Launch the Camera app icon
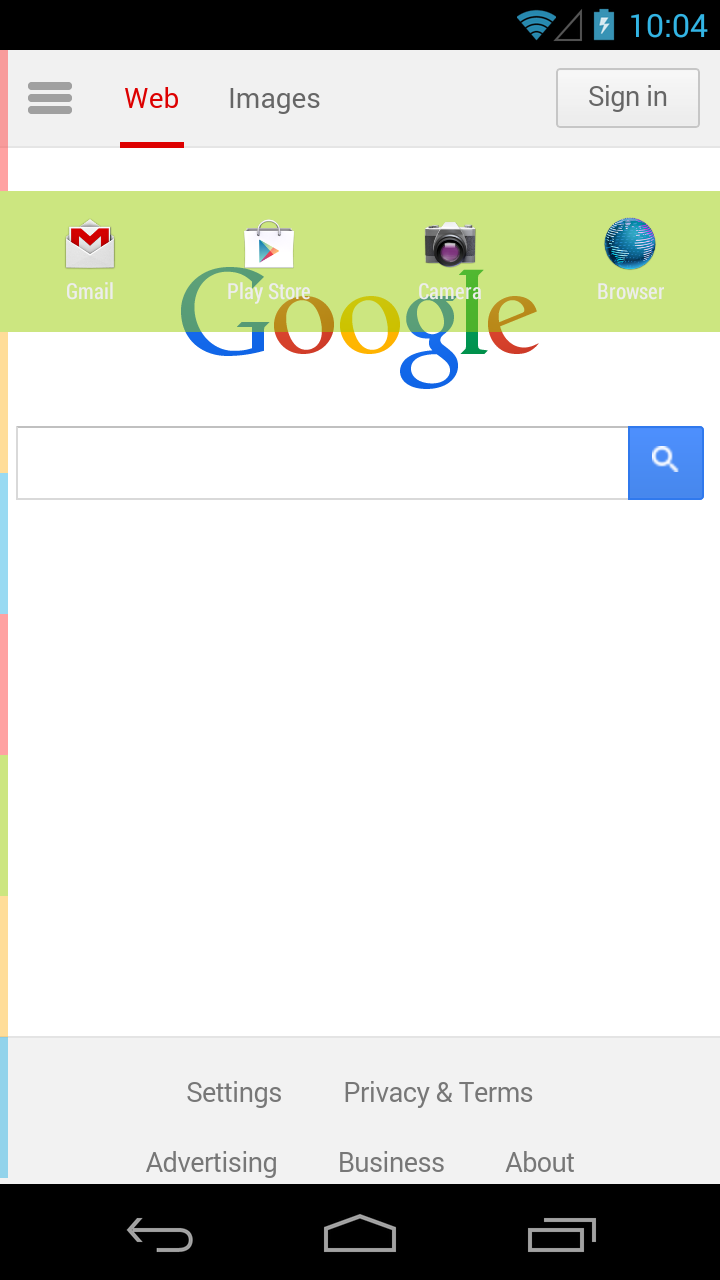The image size is (720, 1280). [450, 245]
